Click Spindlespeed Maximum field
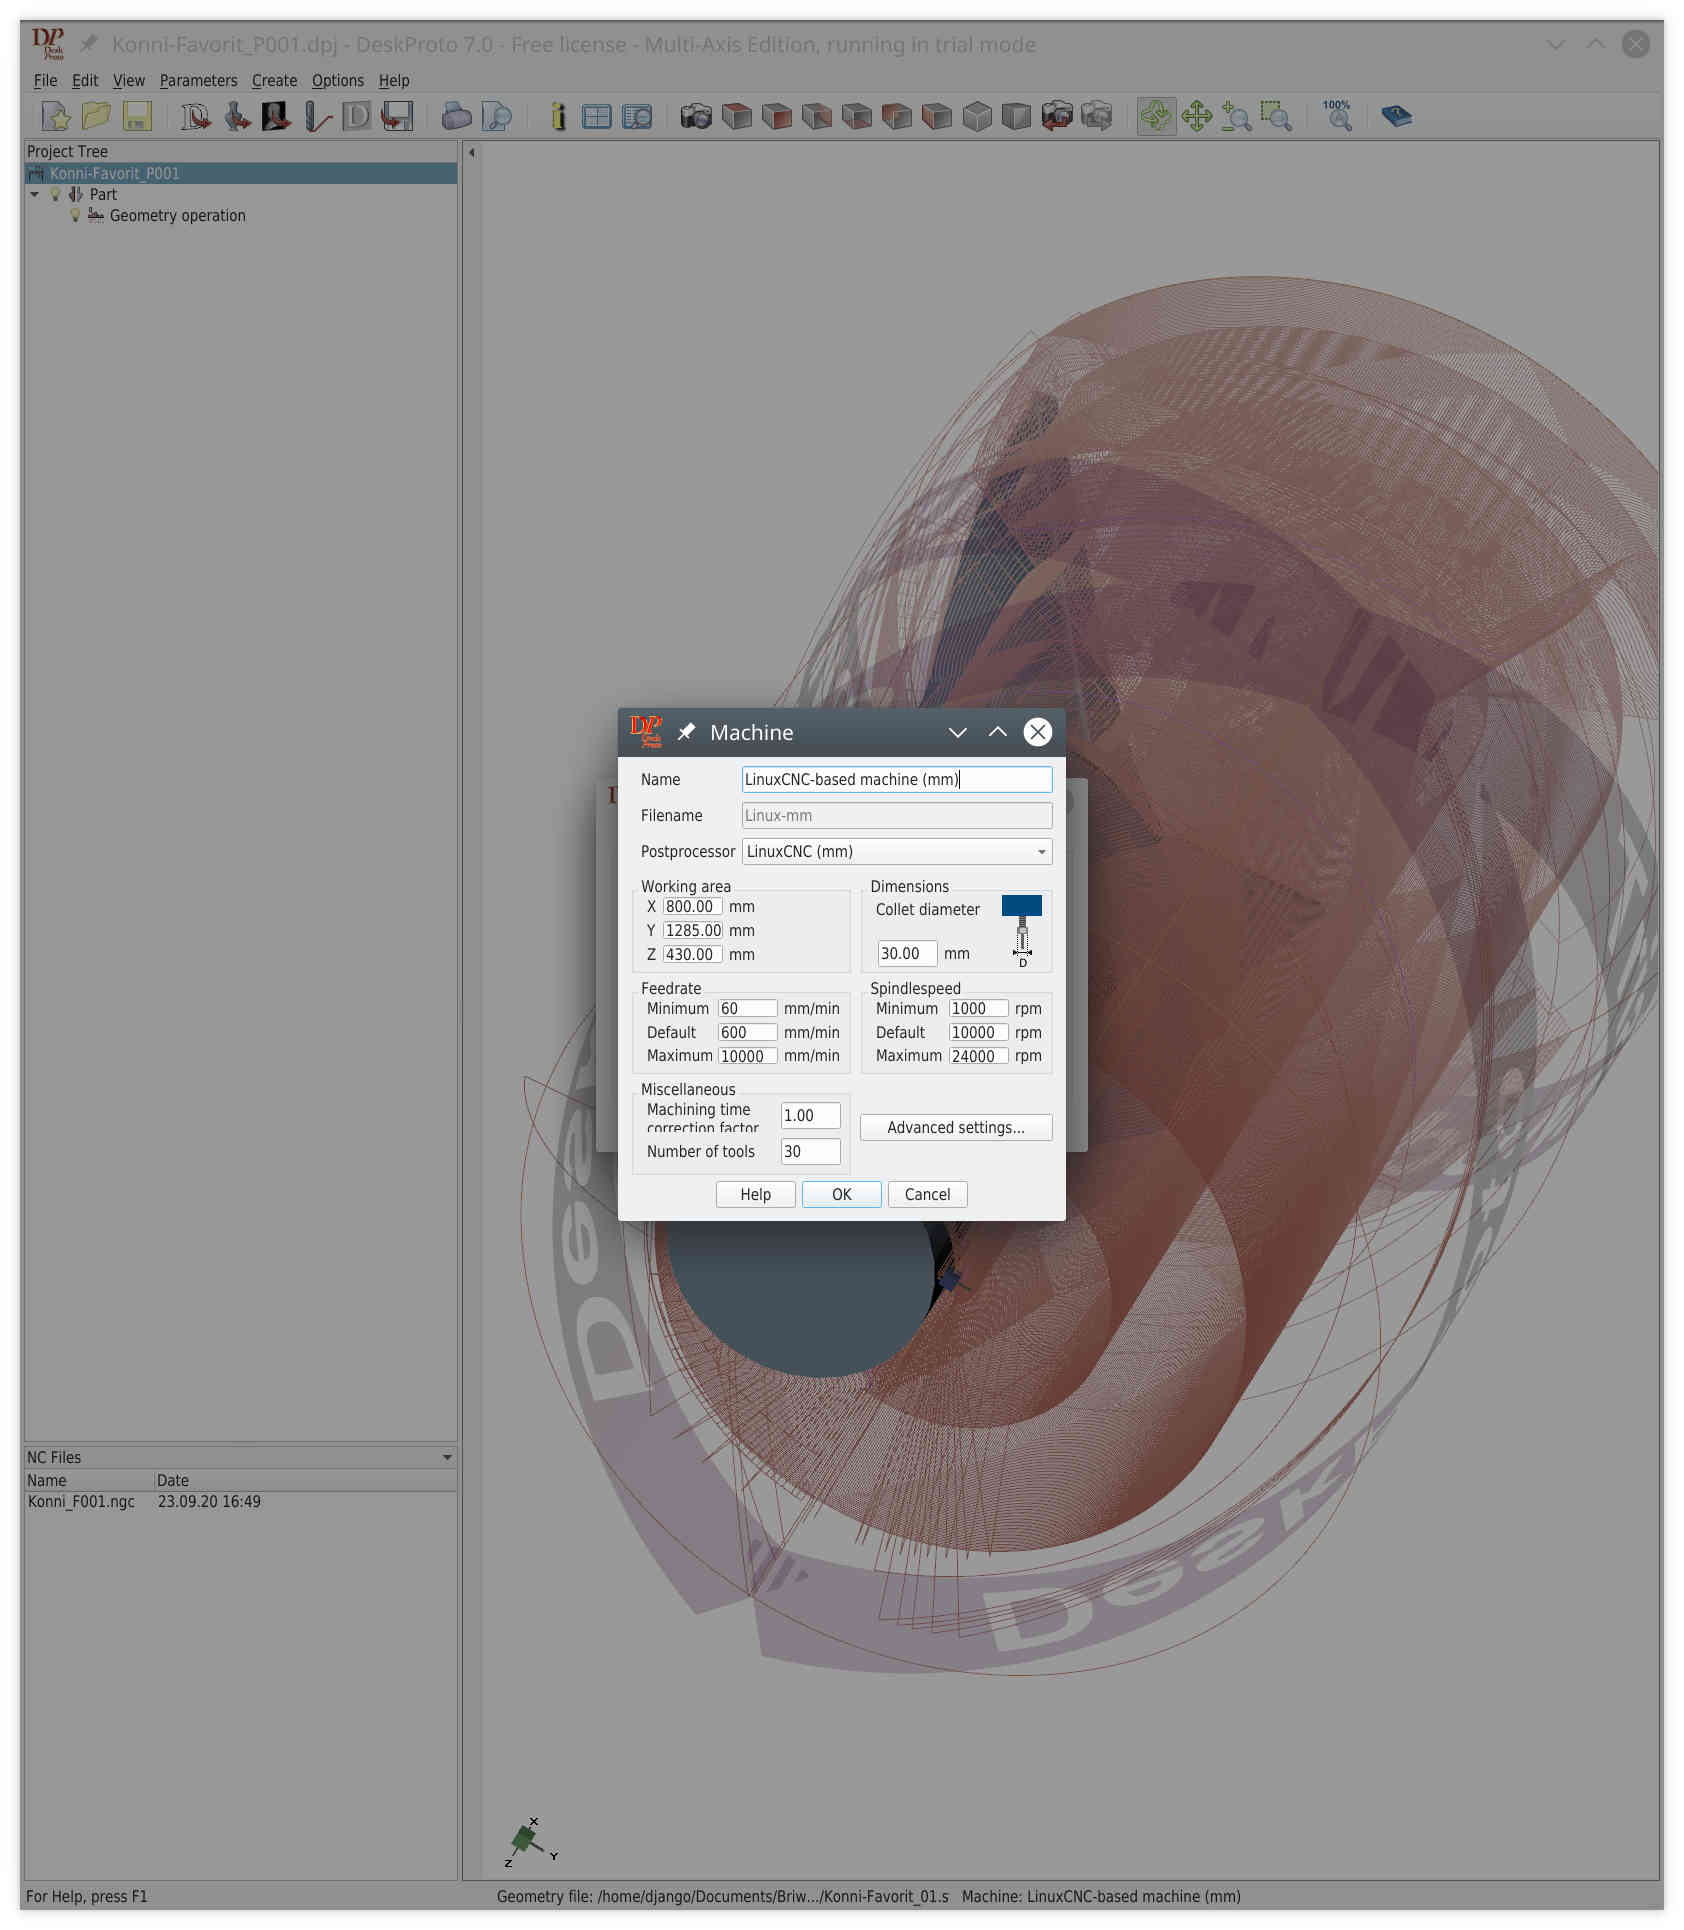The width and height of the screenshot is (1684, 1930). [x=978, y=1056]
